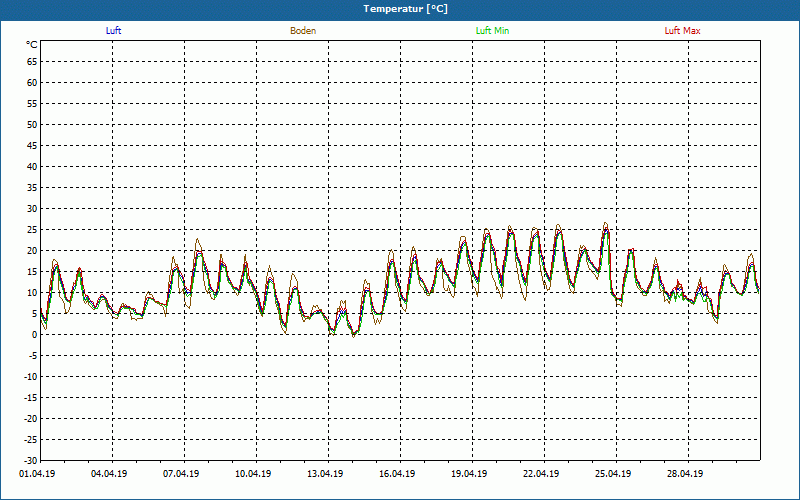The image size is (800, 500).
Task: Click the 55 value on the y-axis
Action: click(32, 104)
